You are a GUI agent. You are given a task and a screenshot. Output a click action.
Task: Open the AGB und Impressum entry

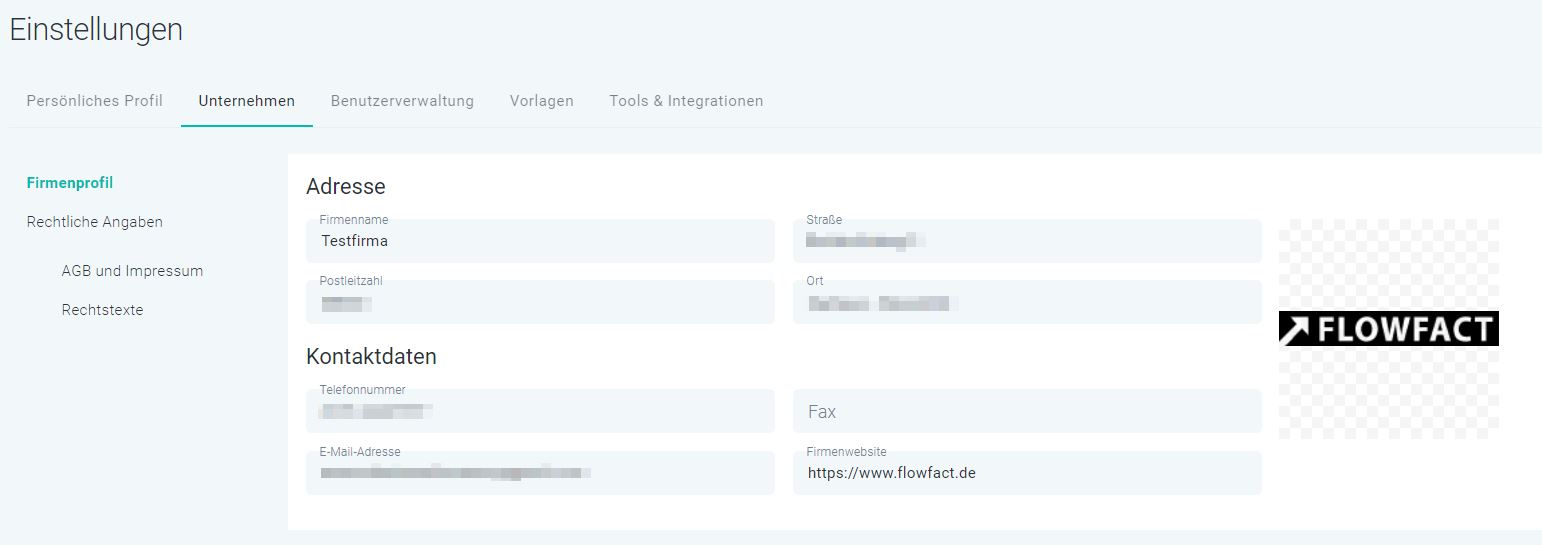(x=132, y=271)
